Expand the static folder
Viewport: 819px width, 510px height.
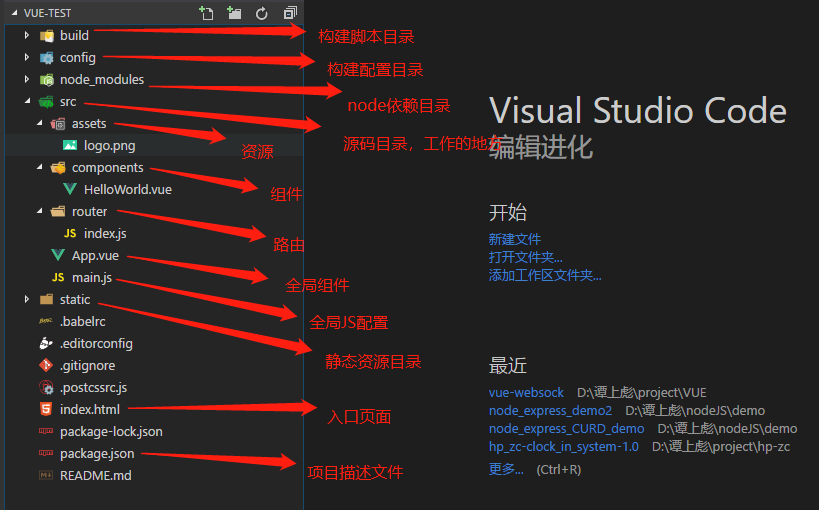point(27,299)
